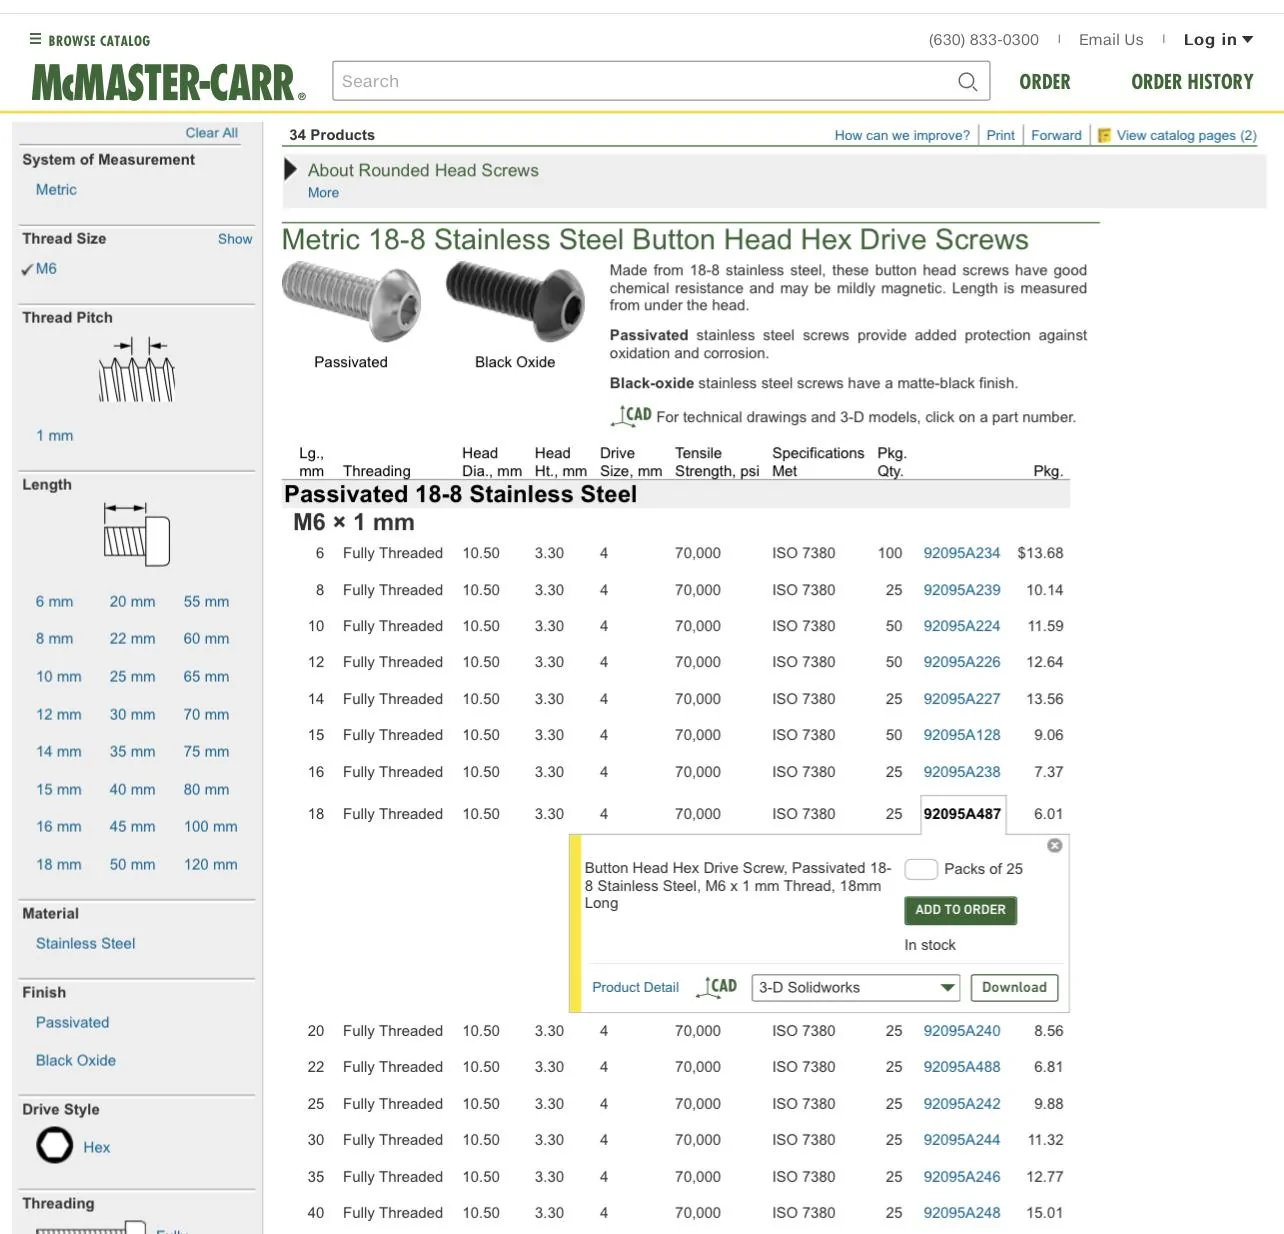Open View catalog pages (2) link
1284x1234 pixels.
[1187, 135]
